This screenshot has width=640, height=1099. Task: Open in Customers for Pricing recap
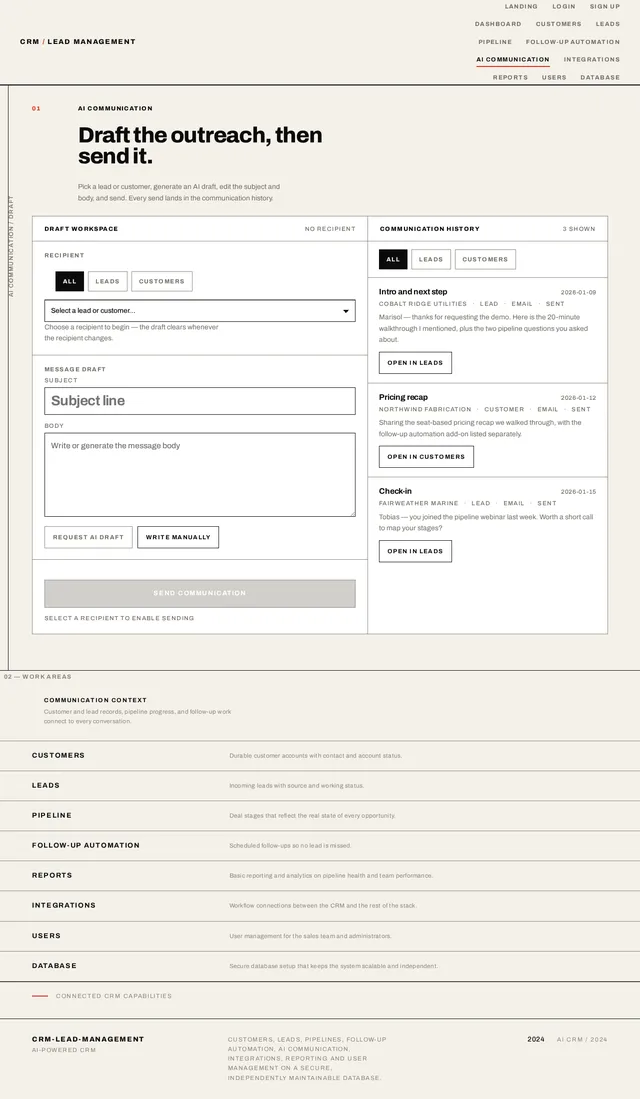pyautogui.click(x=426, y=457)
